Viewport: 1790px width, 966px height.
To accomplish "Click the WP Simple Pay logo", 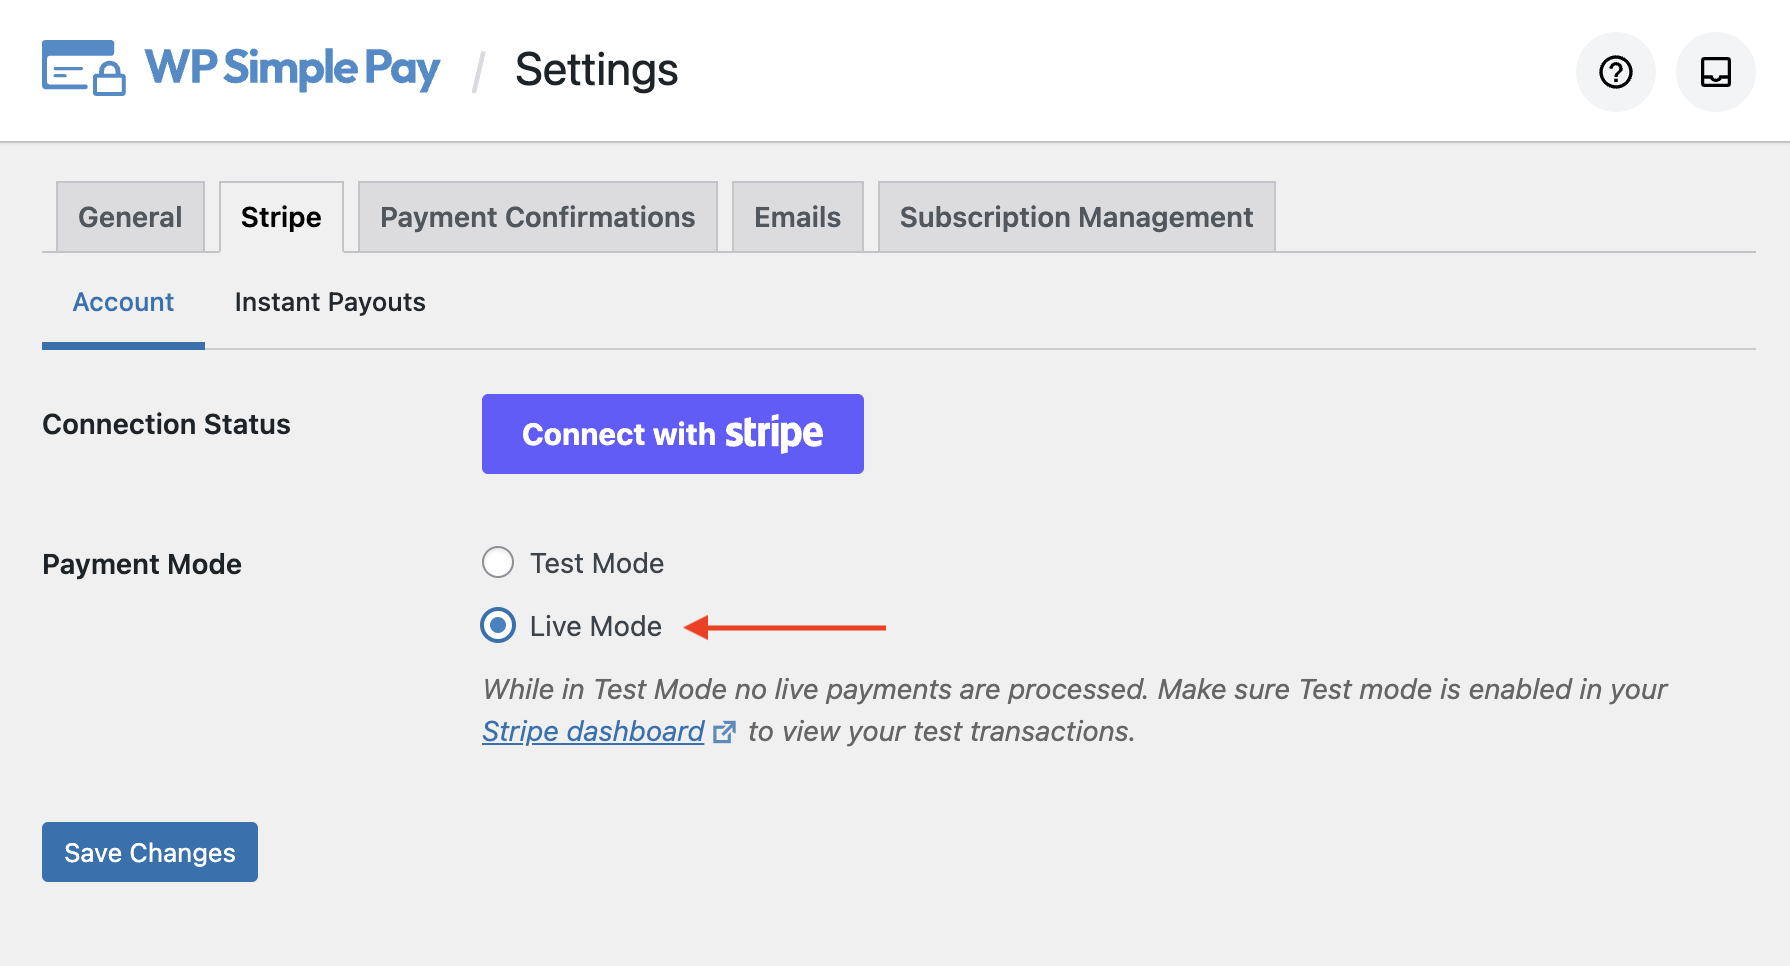I will click(x=241, y=68).
